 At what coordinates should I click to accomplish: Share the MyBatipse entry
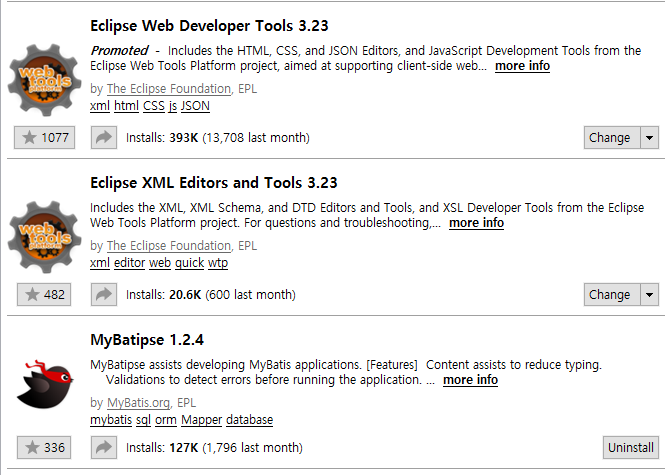coord(104,448)
